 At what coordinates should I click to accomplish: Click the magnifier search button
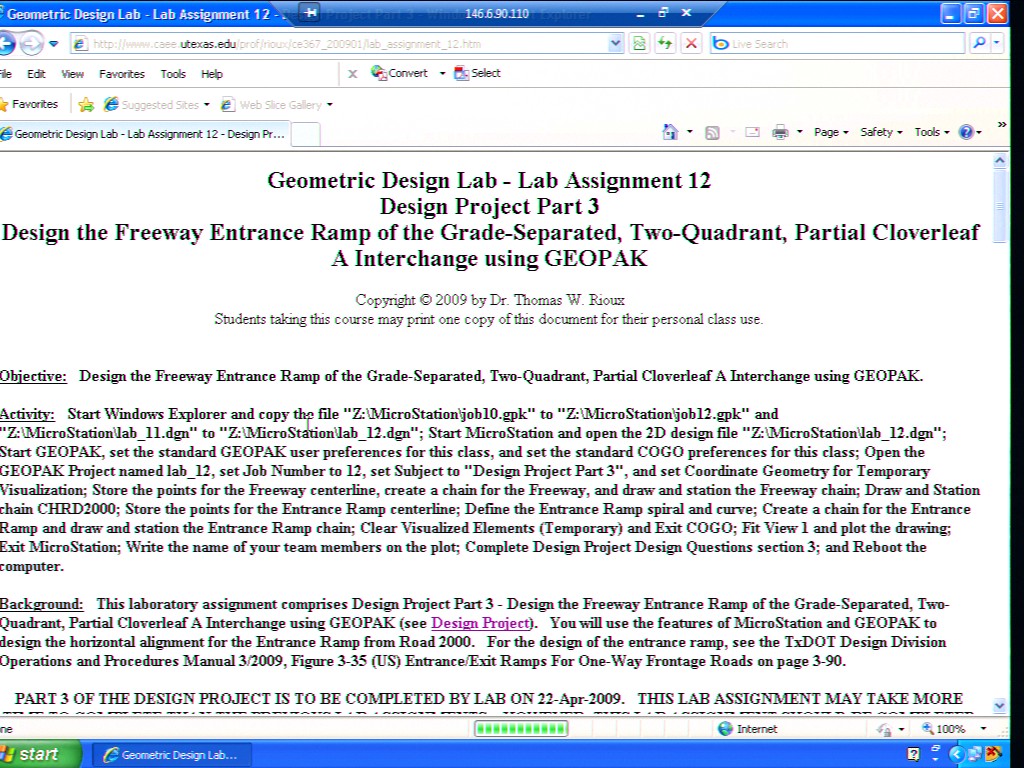(979, 44)
